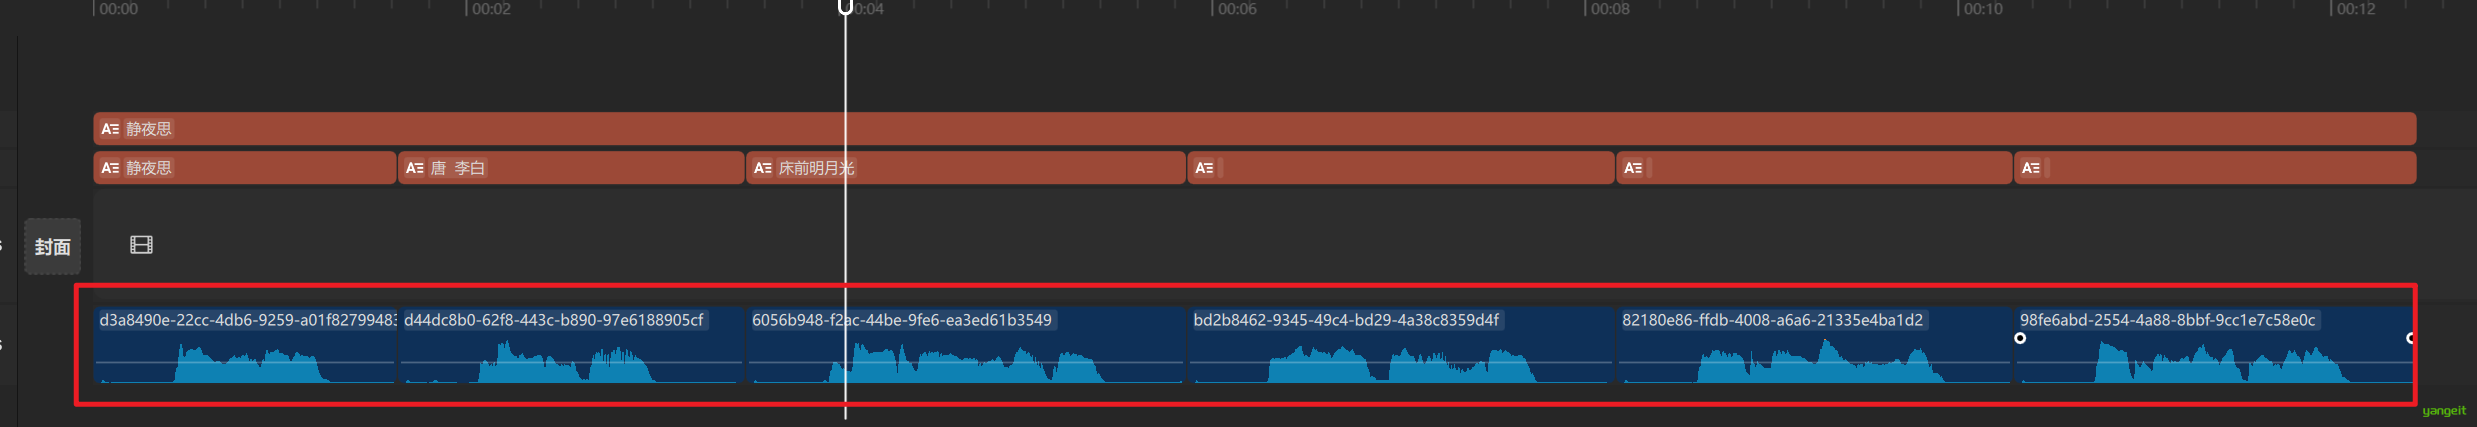
Task: Click the 封面 cover button
Action: pyautogui.click(x=52, y=246)
